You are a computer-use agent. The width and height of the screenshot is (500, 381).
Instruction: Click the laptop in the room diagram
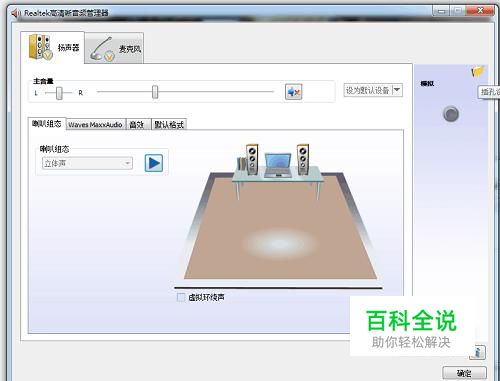click(278, 165)
